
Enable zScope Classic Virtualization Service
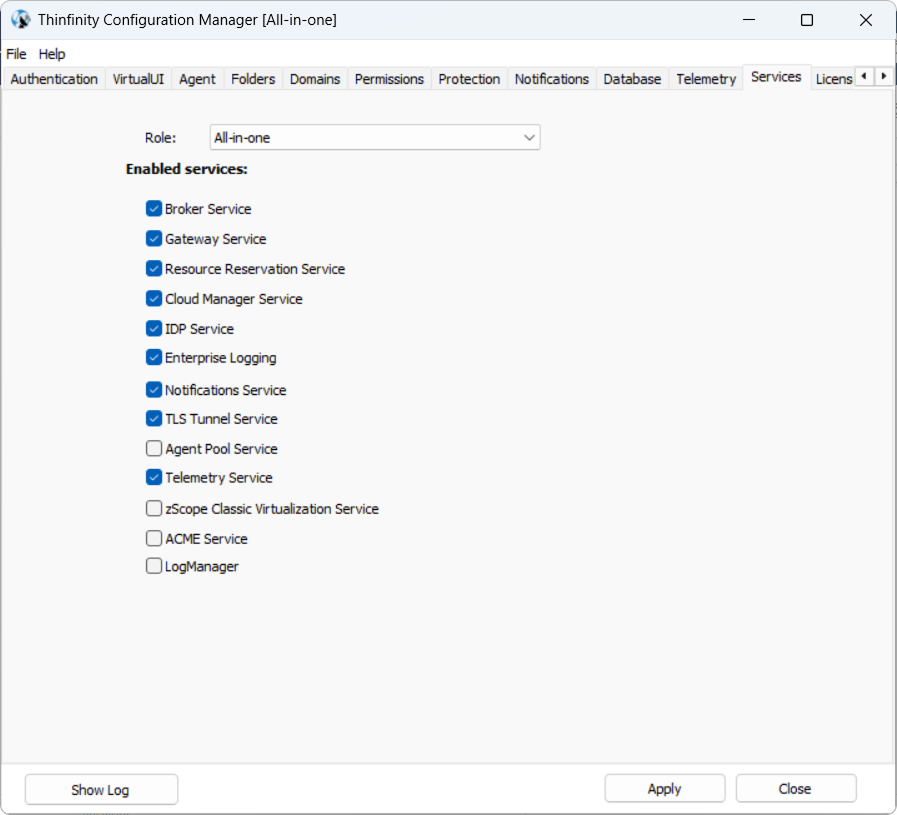point(153,508)
